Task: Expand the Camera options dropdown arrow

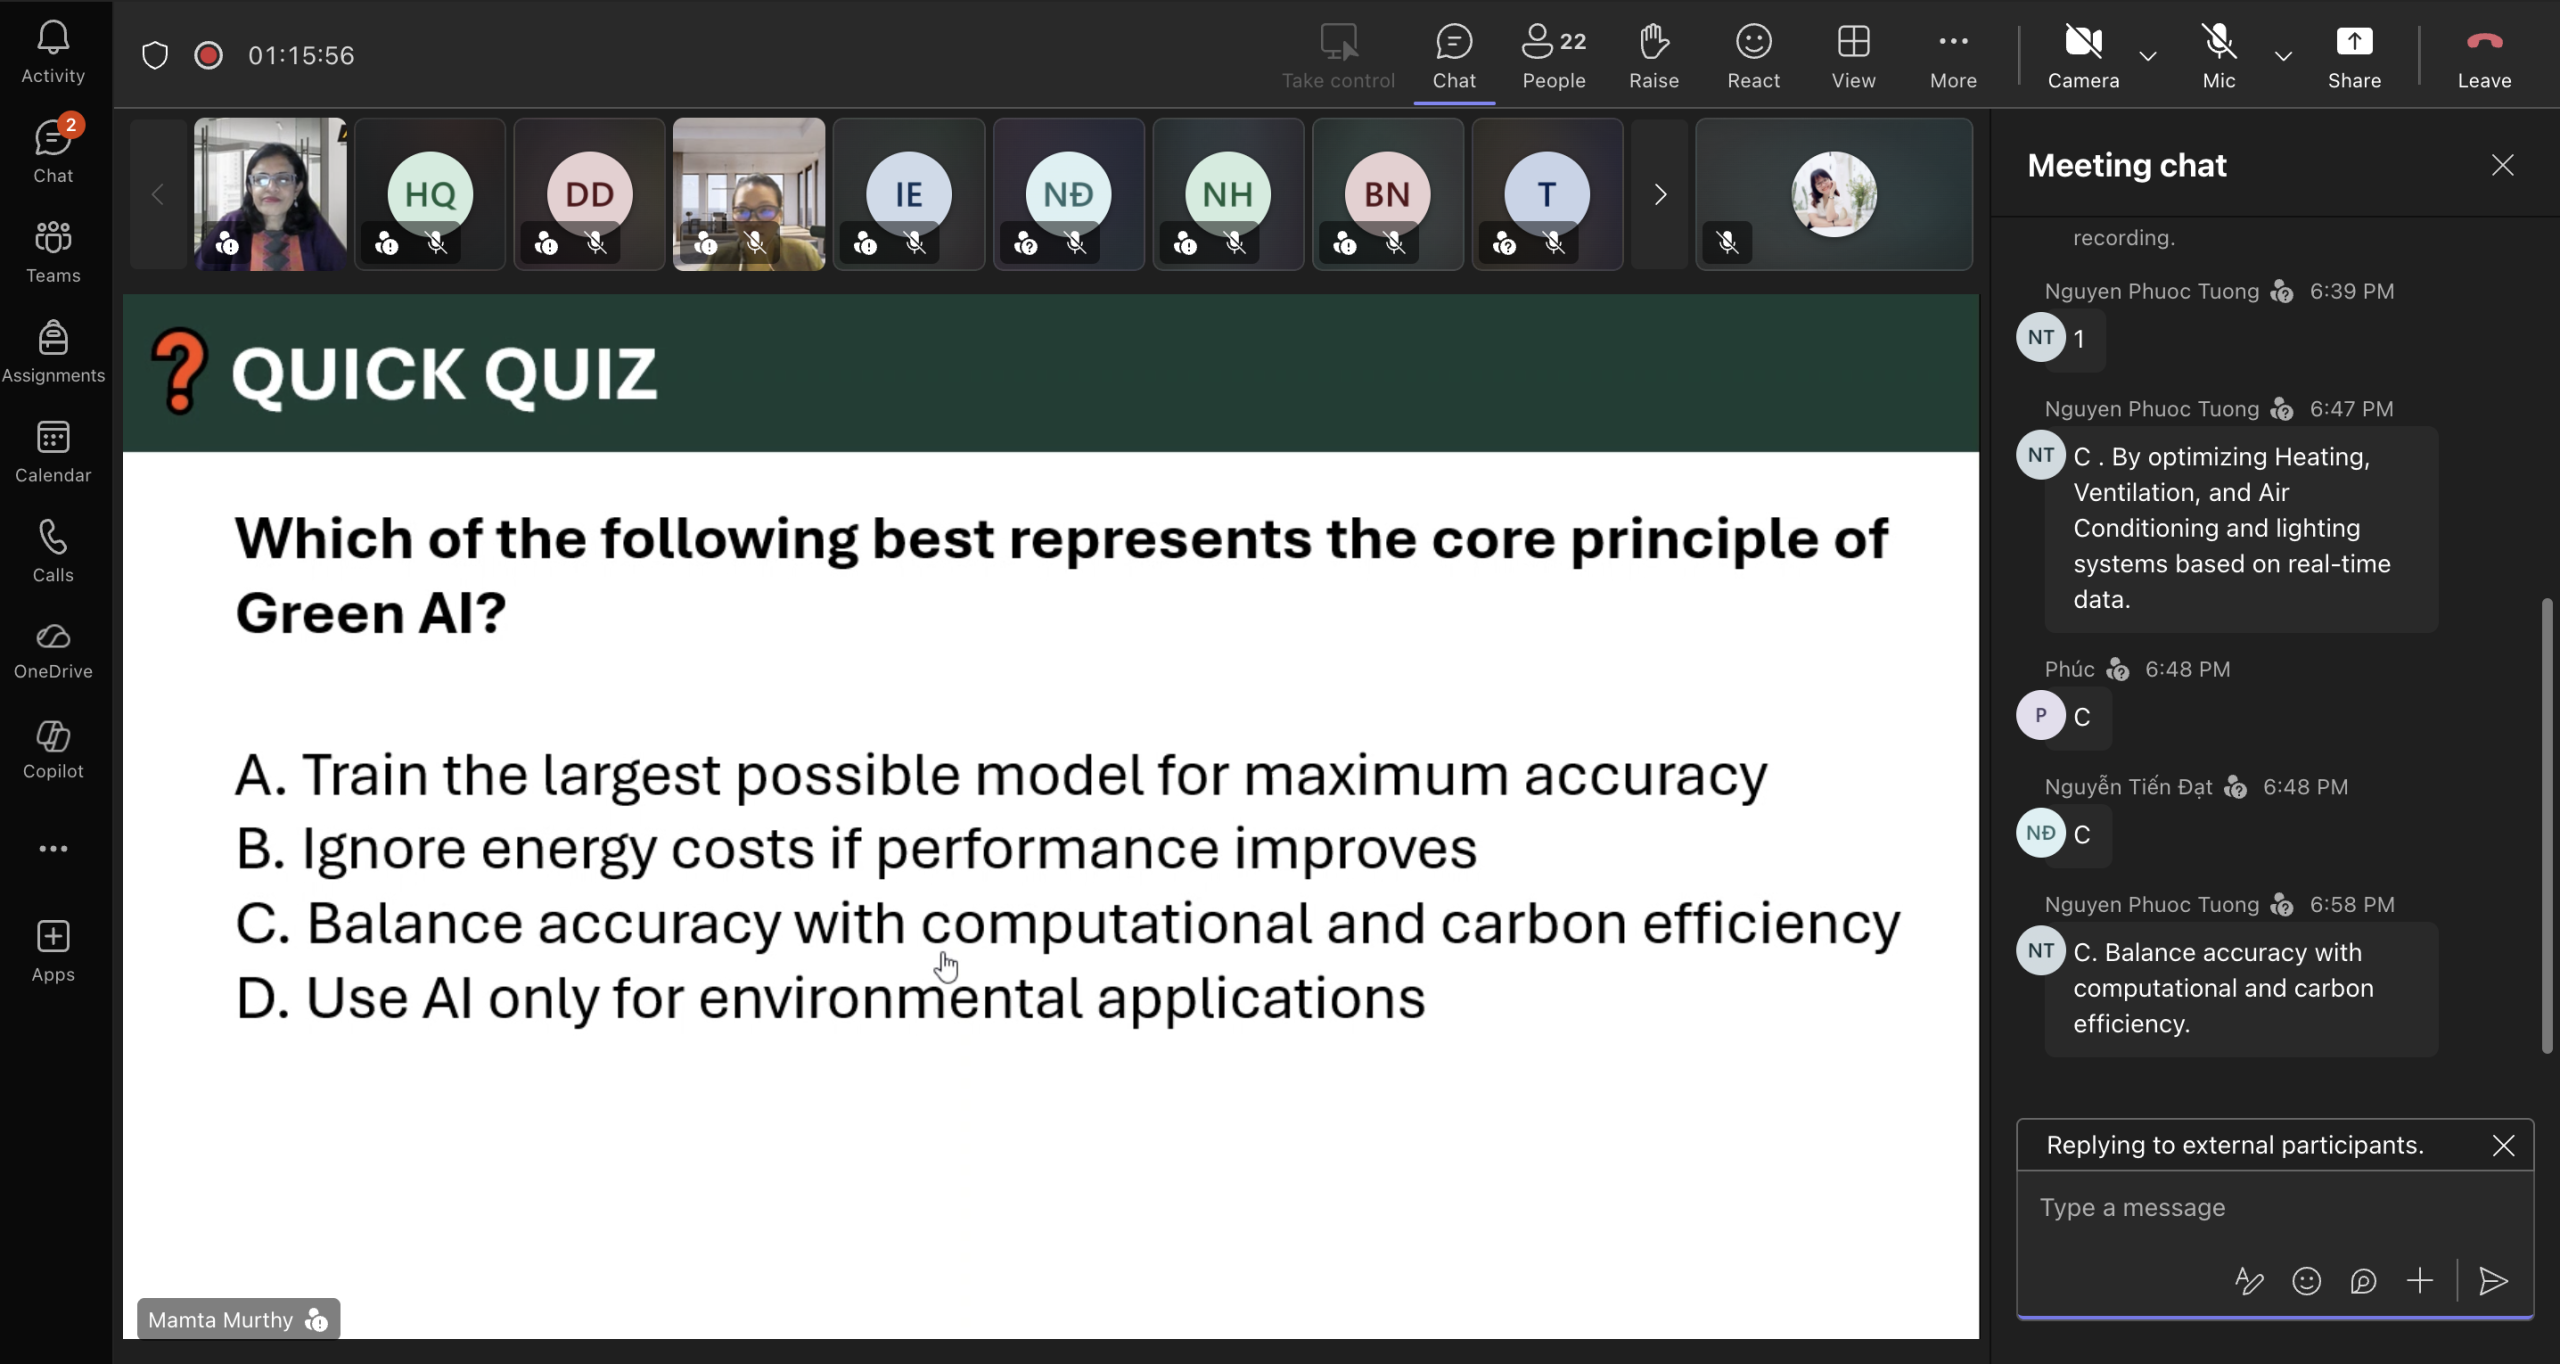Action: pyautogui.click(x=2147, y=56)
